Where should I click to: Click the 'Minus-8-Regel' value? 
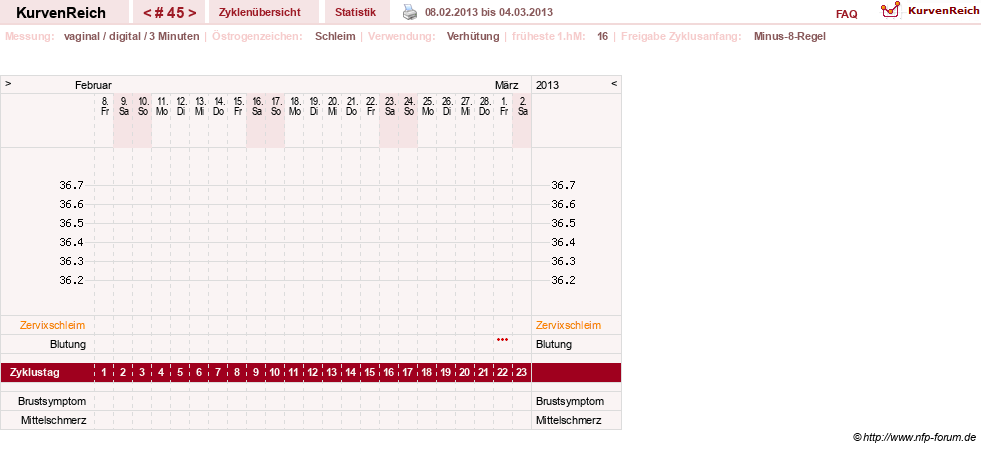point(790,36)
